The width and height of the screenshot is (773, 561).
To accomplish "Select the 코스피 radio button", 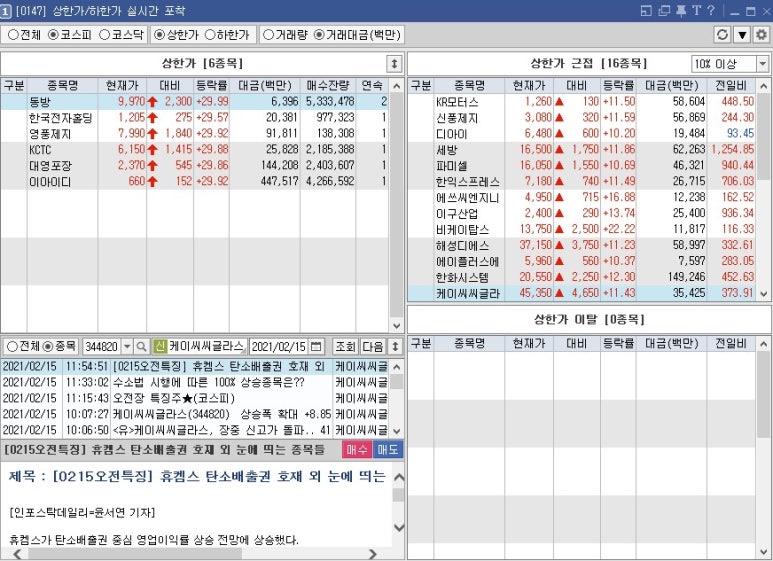I will (x=53, y=35).
